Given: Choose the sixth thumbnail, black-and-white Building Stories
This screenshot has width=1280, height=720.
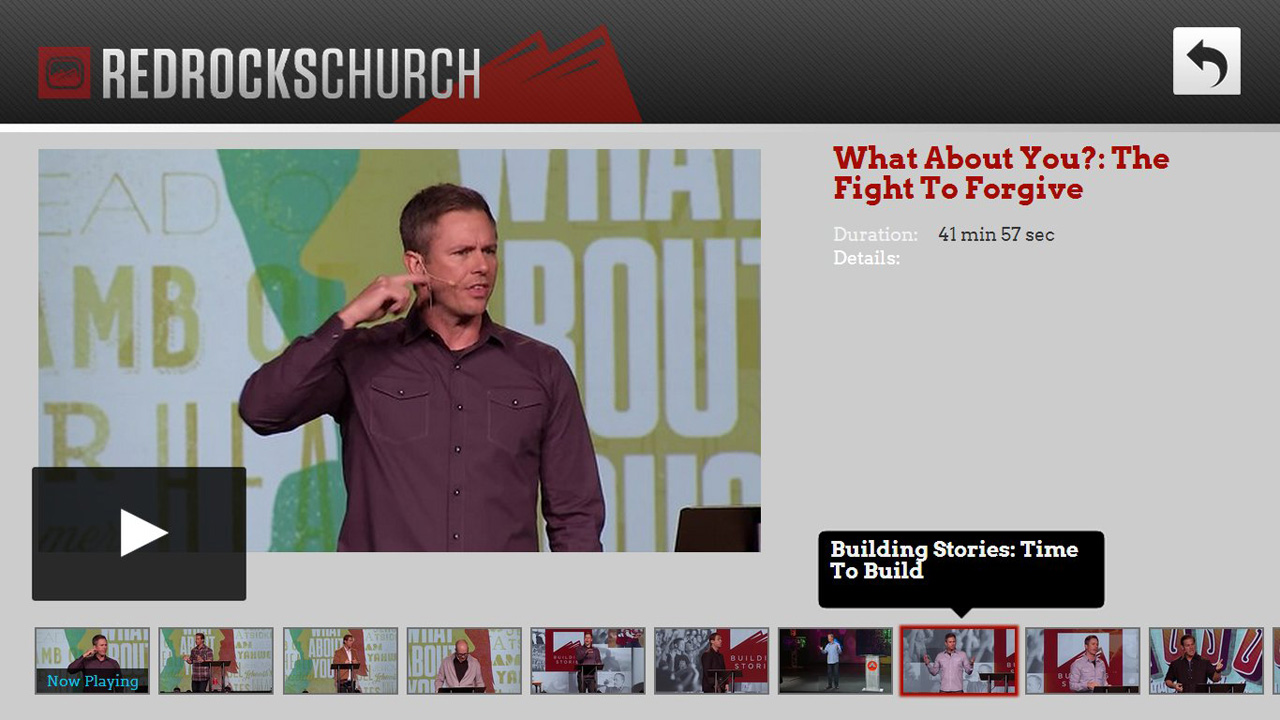Looking at the screenshot, I should coord(712,661).
